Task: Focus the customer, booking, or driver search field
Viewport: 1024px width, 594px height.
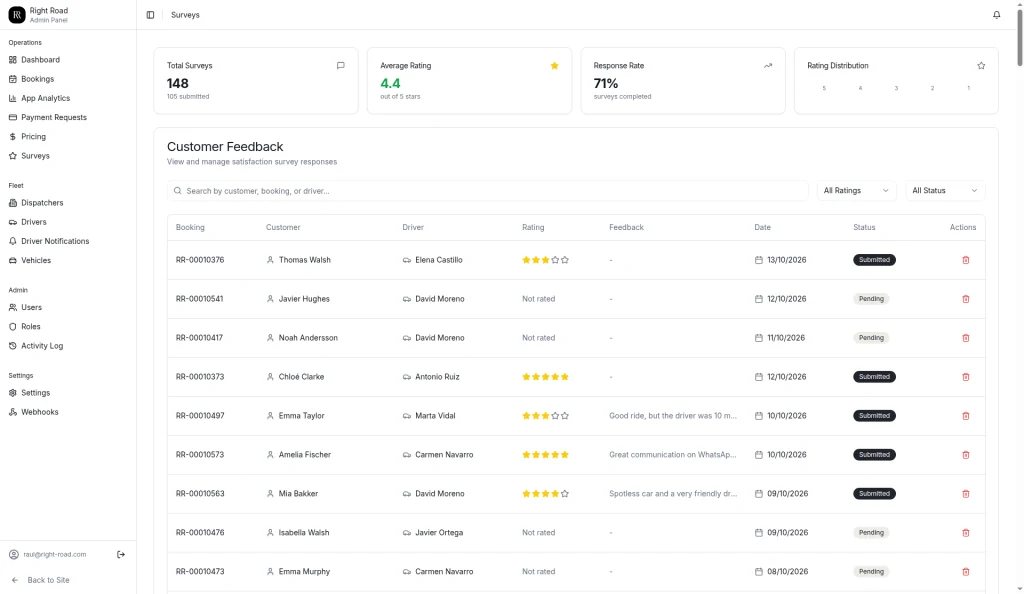Action: [487, 191]
